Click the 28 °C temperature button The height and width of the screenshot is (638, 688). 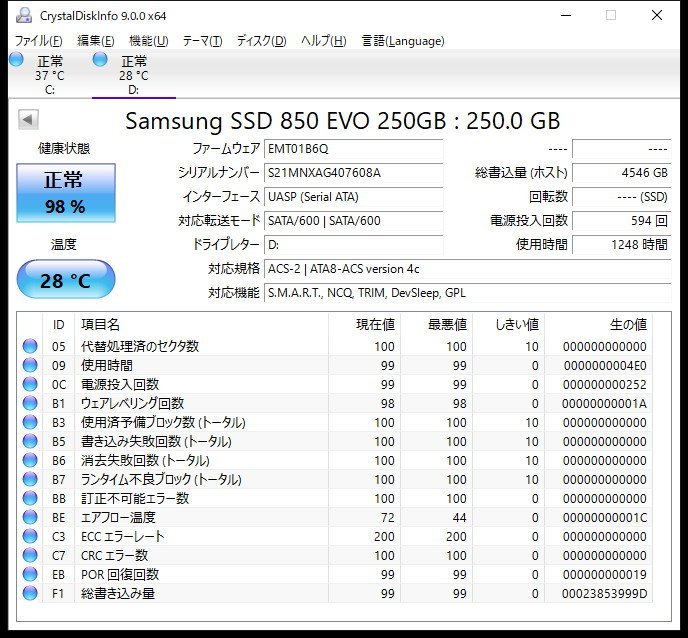pyautogui.click(x=66, y=280)
